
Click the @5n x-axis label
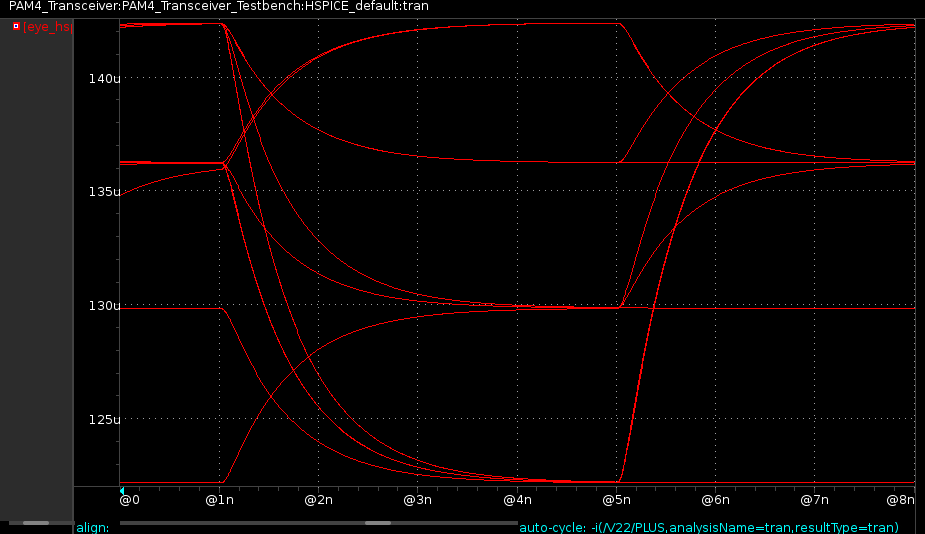click(x=616, y=500)
